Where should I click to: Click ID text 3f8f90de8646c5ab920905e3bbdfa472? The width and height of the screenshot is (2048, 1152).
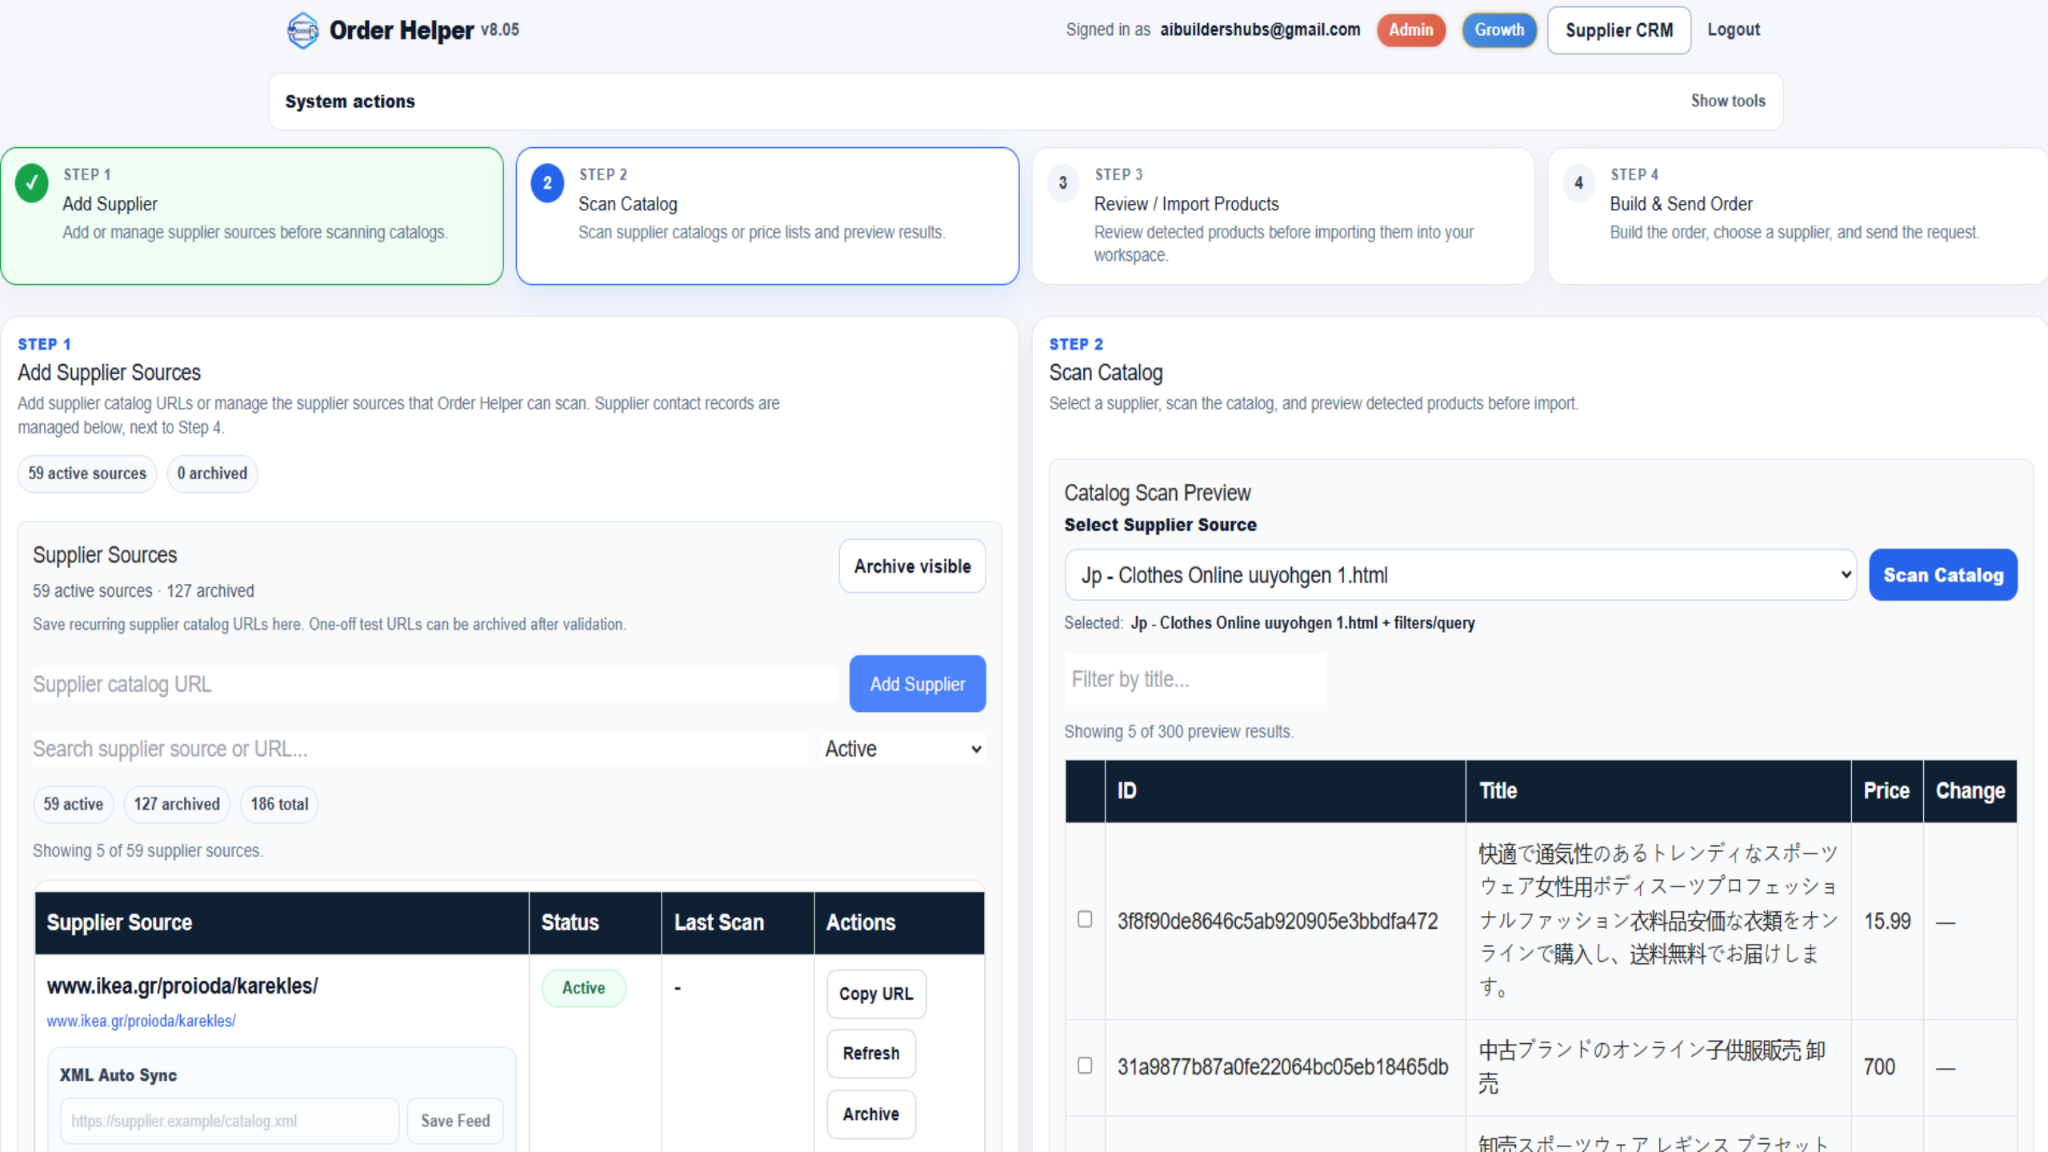point(1277,921)
